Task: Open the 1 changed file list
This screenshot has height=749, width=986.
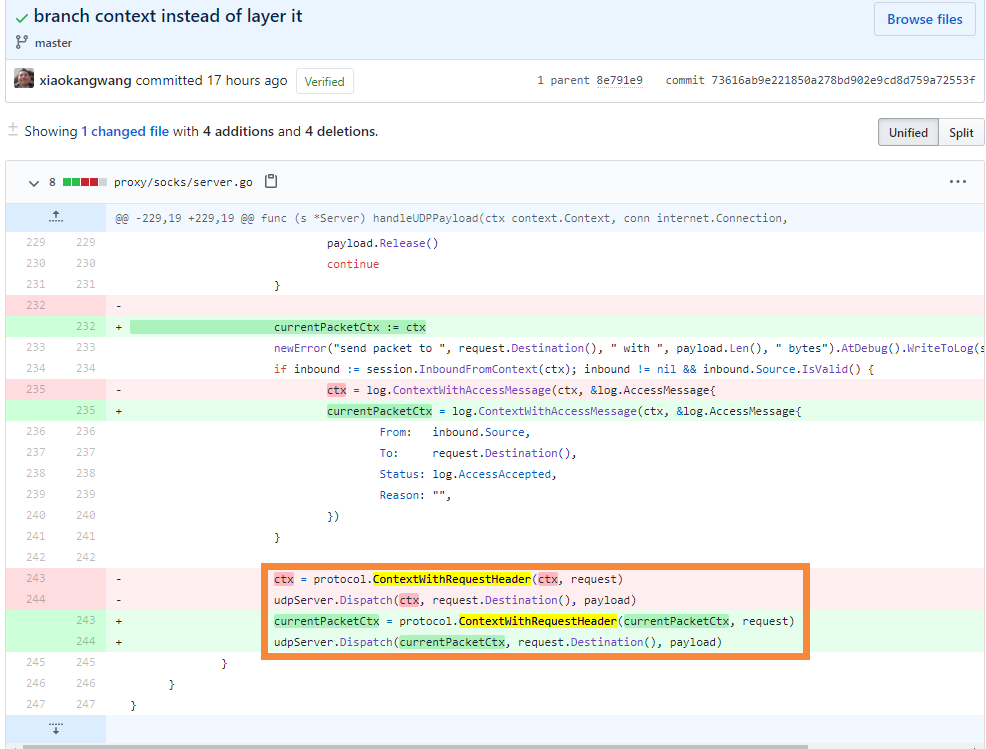Action: pyautogui.click(x=125, y=131)
